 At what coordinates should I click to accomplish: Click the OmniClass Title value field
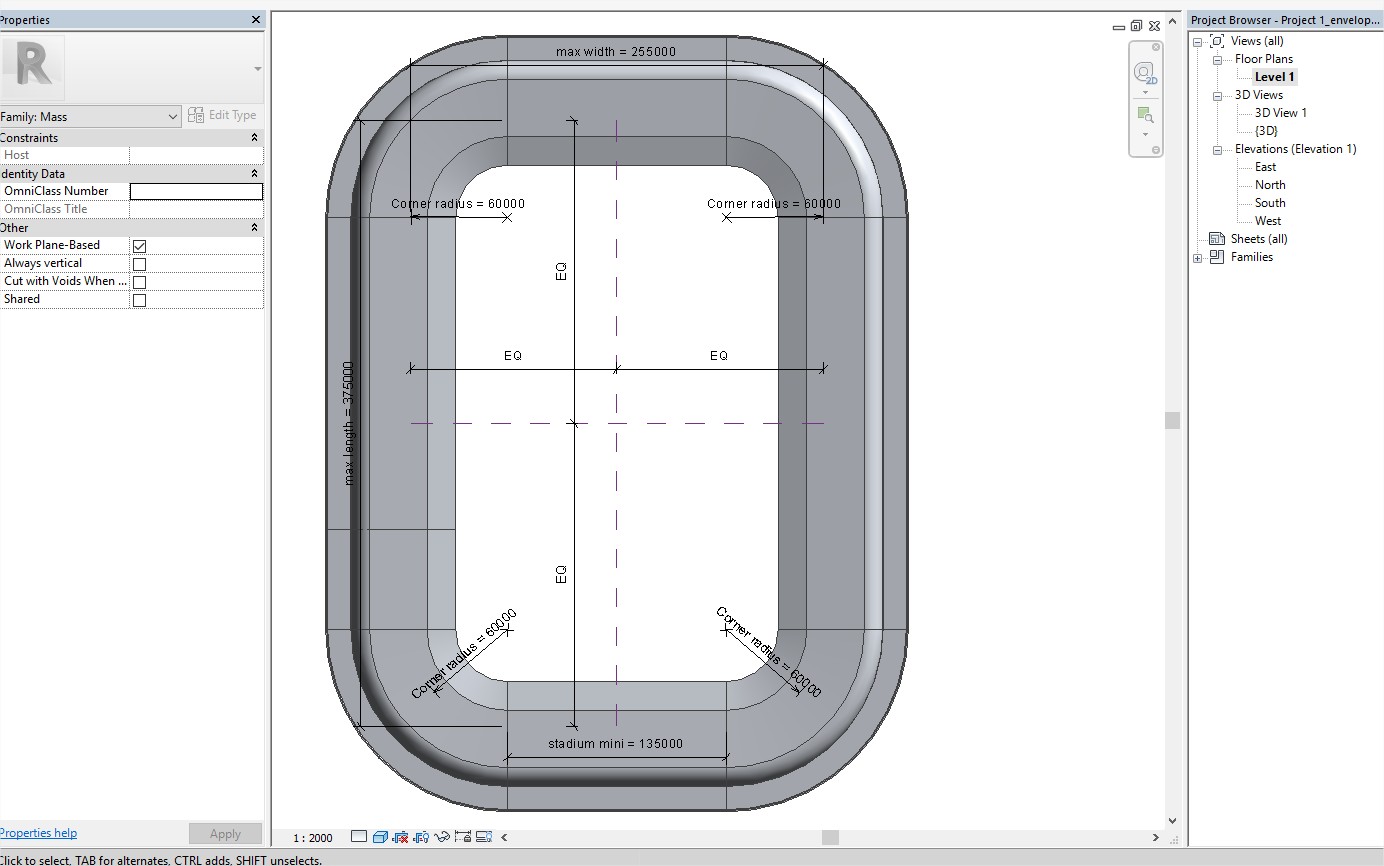coord(196,209)
